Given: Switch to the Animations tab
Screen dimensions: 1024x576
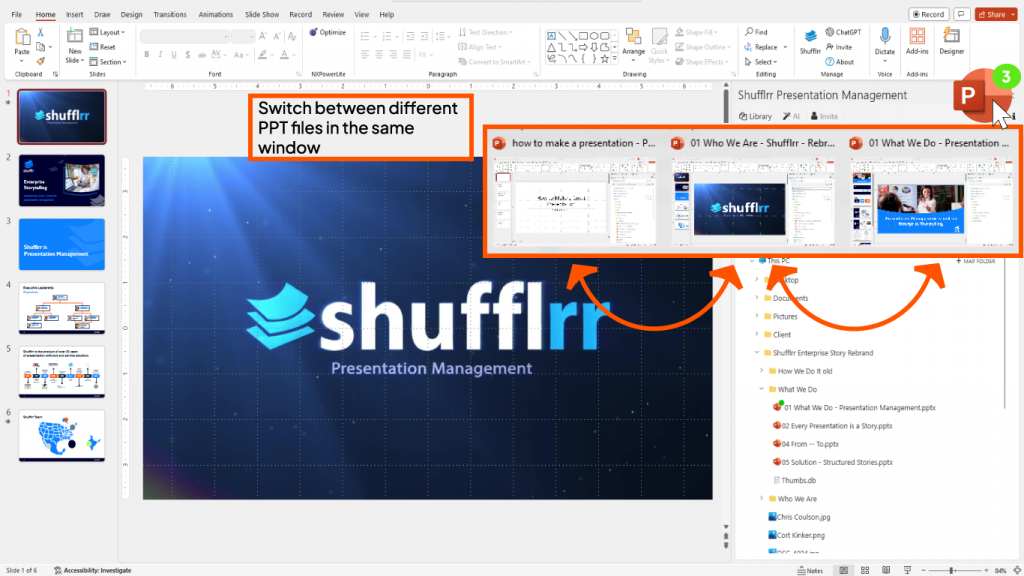Looking at the screenshot, I should coord(216,14).
